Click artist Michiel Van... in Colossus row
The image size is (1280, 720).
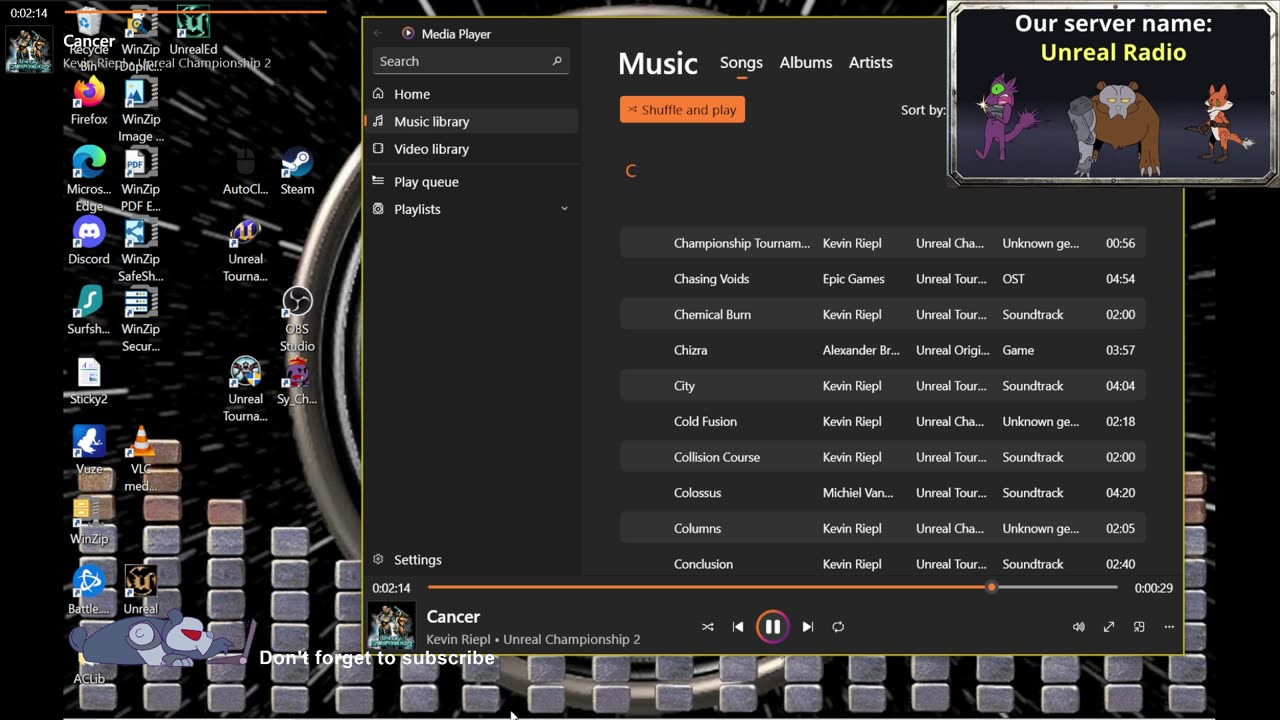pyautogui.click(x=858, y=493)
